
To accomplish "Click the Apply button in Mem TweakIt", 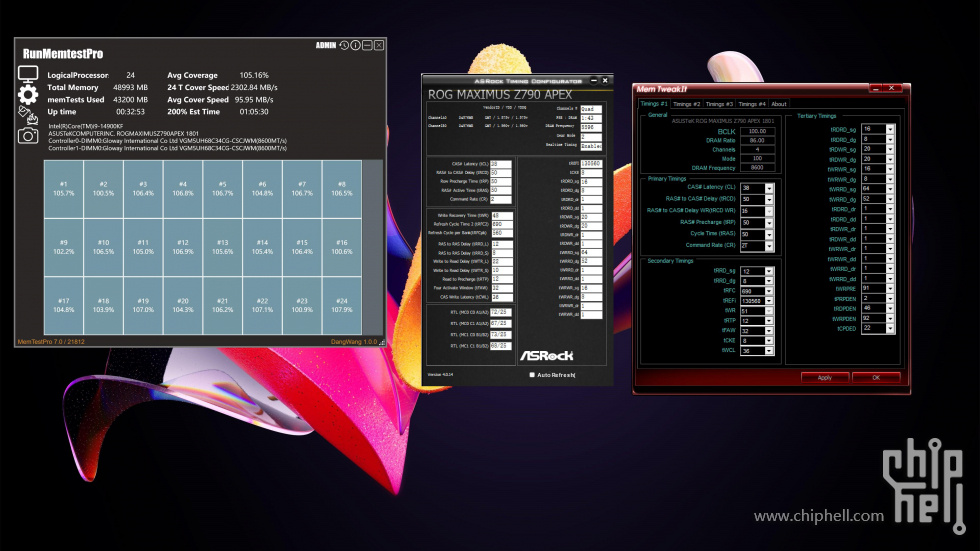I will coord(825,377).
